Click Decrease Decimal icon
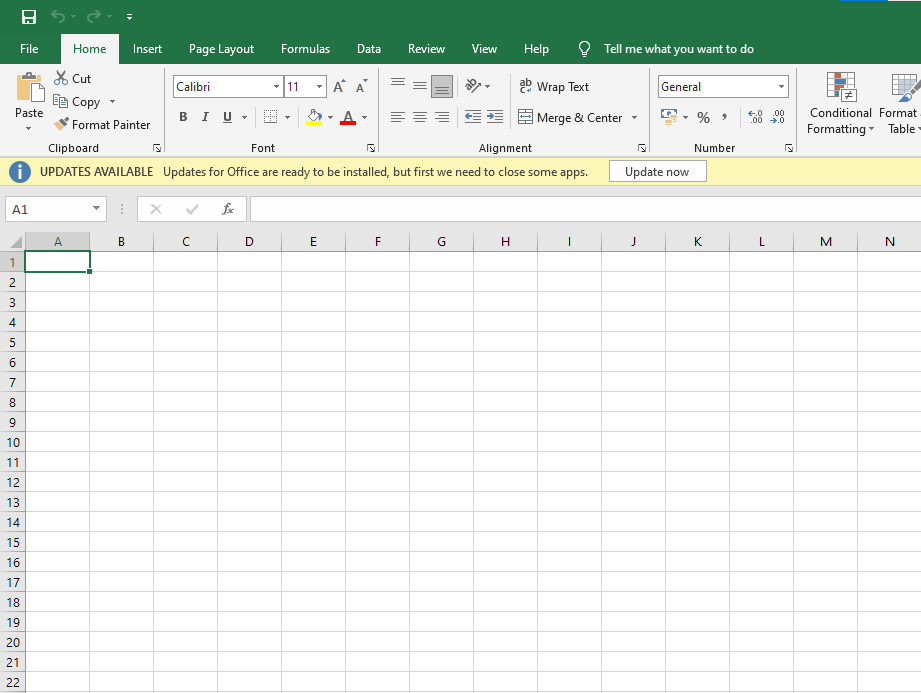Screen dimensions: 921x693 (778, 117)
